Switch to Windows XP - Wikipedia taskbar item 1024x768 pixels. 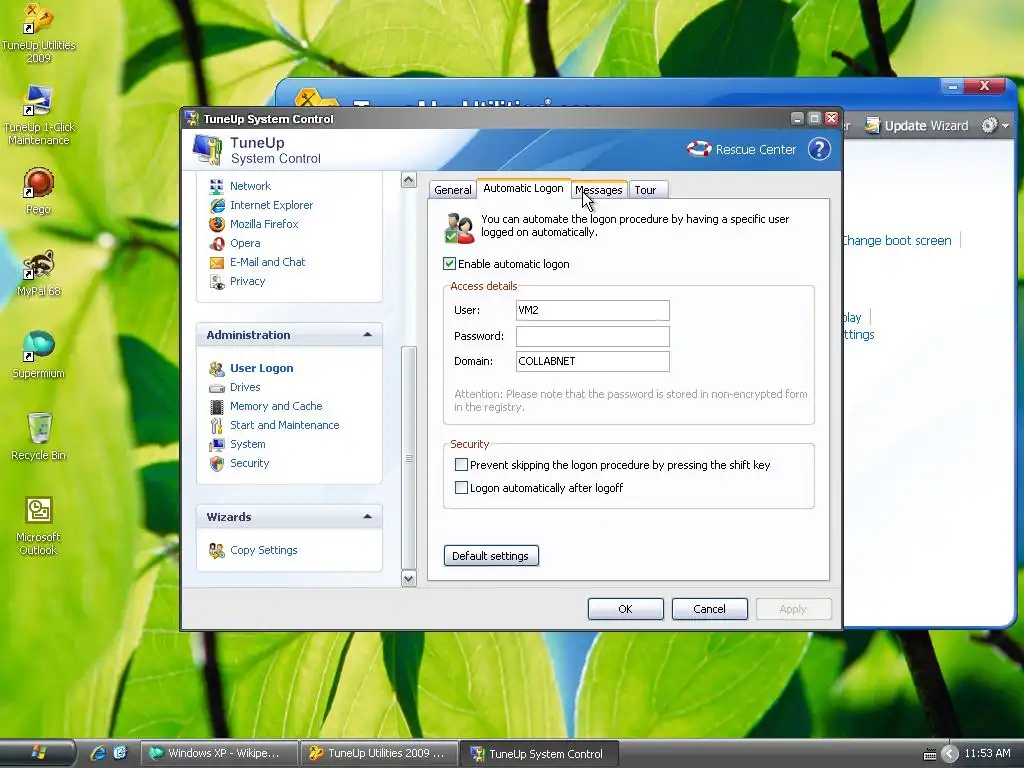[219, 753]
